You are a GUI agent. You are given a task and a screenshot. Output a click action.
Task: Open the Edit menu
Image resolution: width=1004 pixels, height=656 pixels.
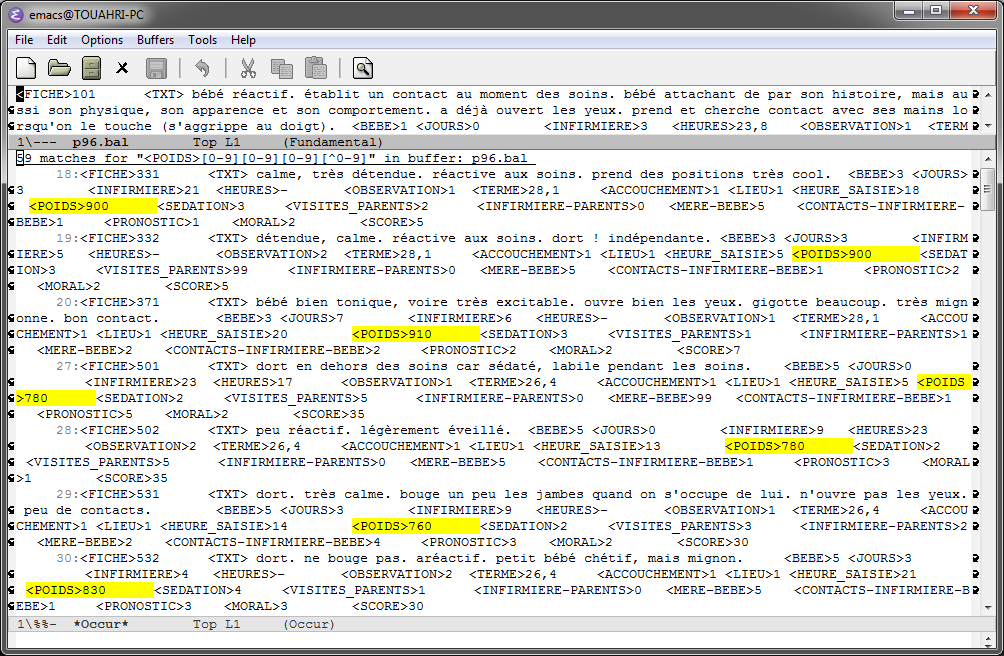point(56,40)
